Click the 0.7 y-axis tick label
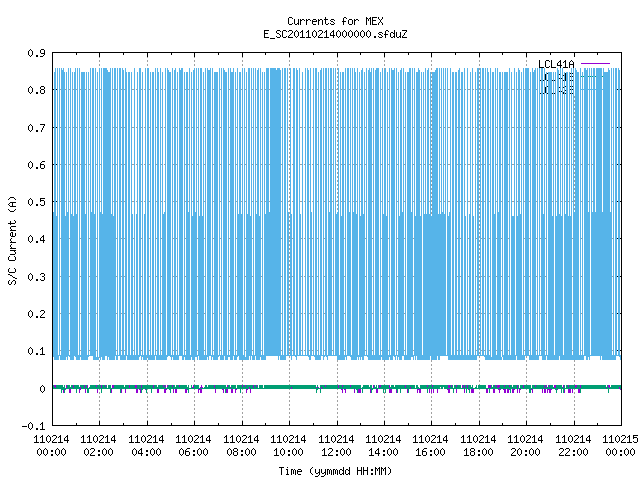Image resolution: width=640 pixels, height=480 pixels. (x=36, y=128)
